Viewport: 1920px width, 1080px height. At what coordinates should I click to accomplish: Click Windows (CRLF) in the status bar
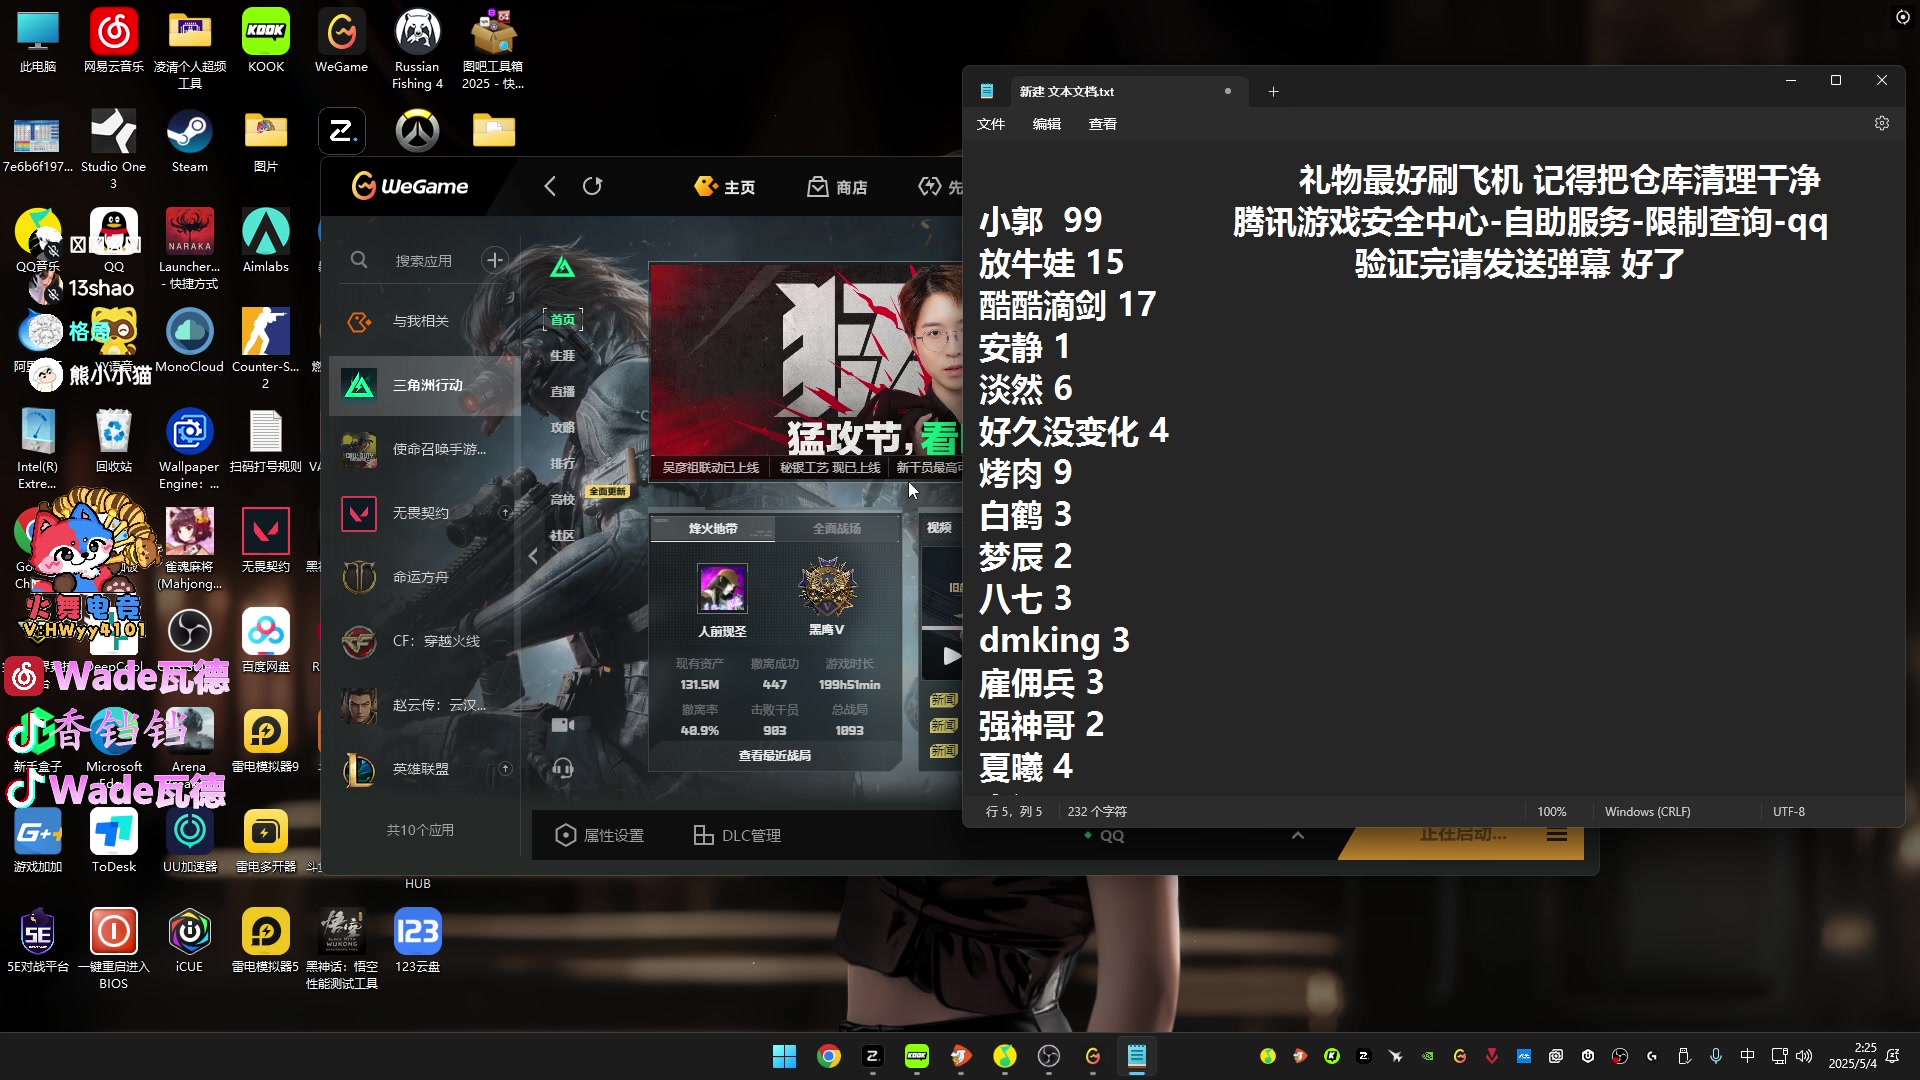tap(1647, 812)
